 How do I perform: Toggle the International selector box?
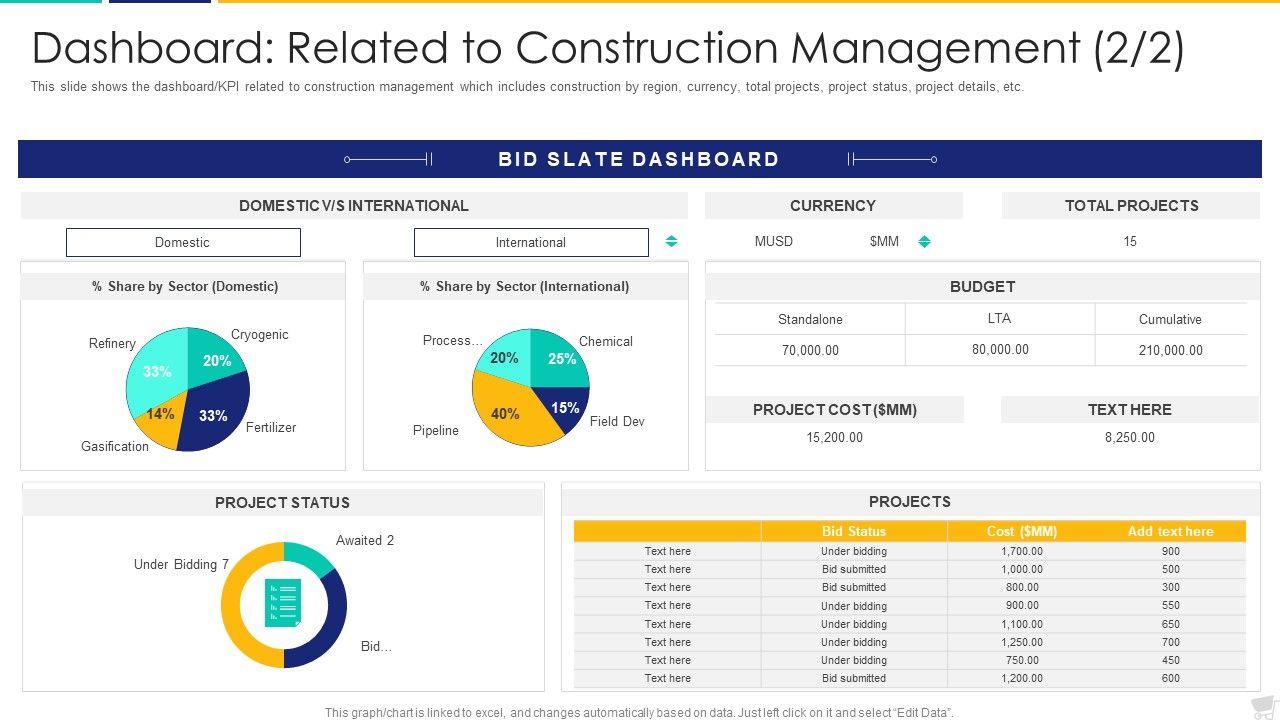(531, 242)
